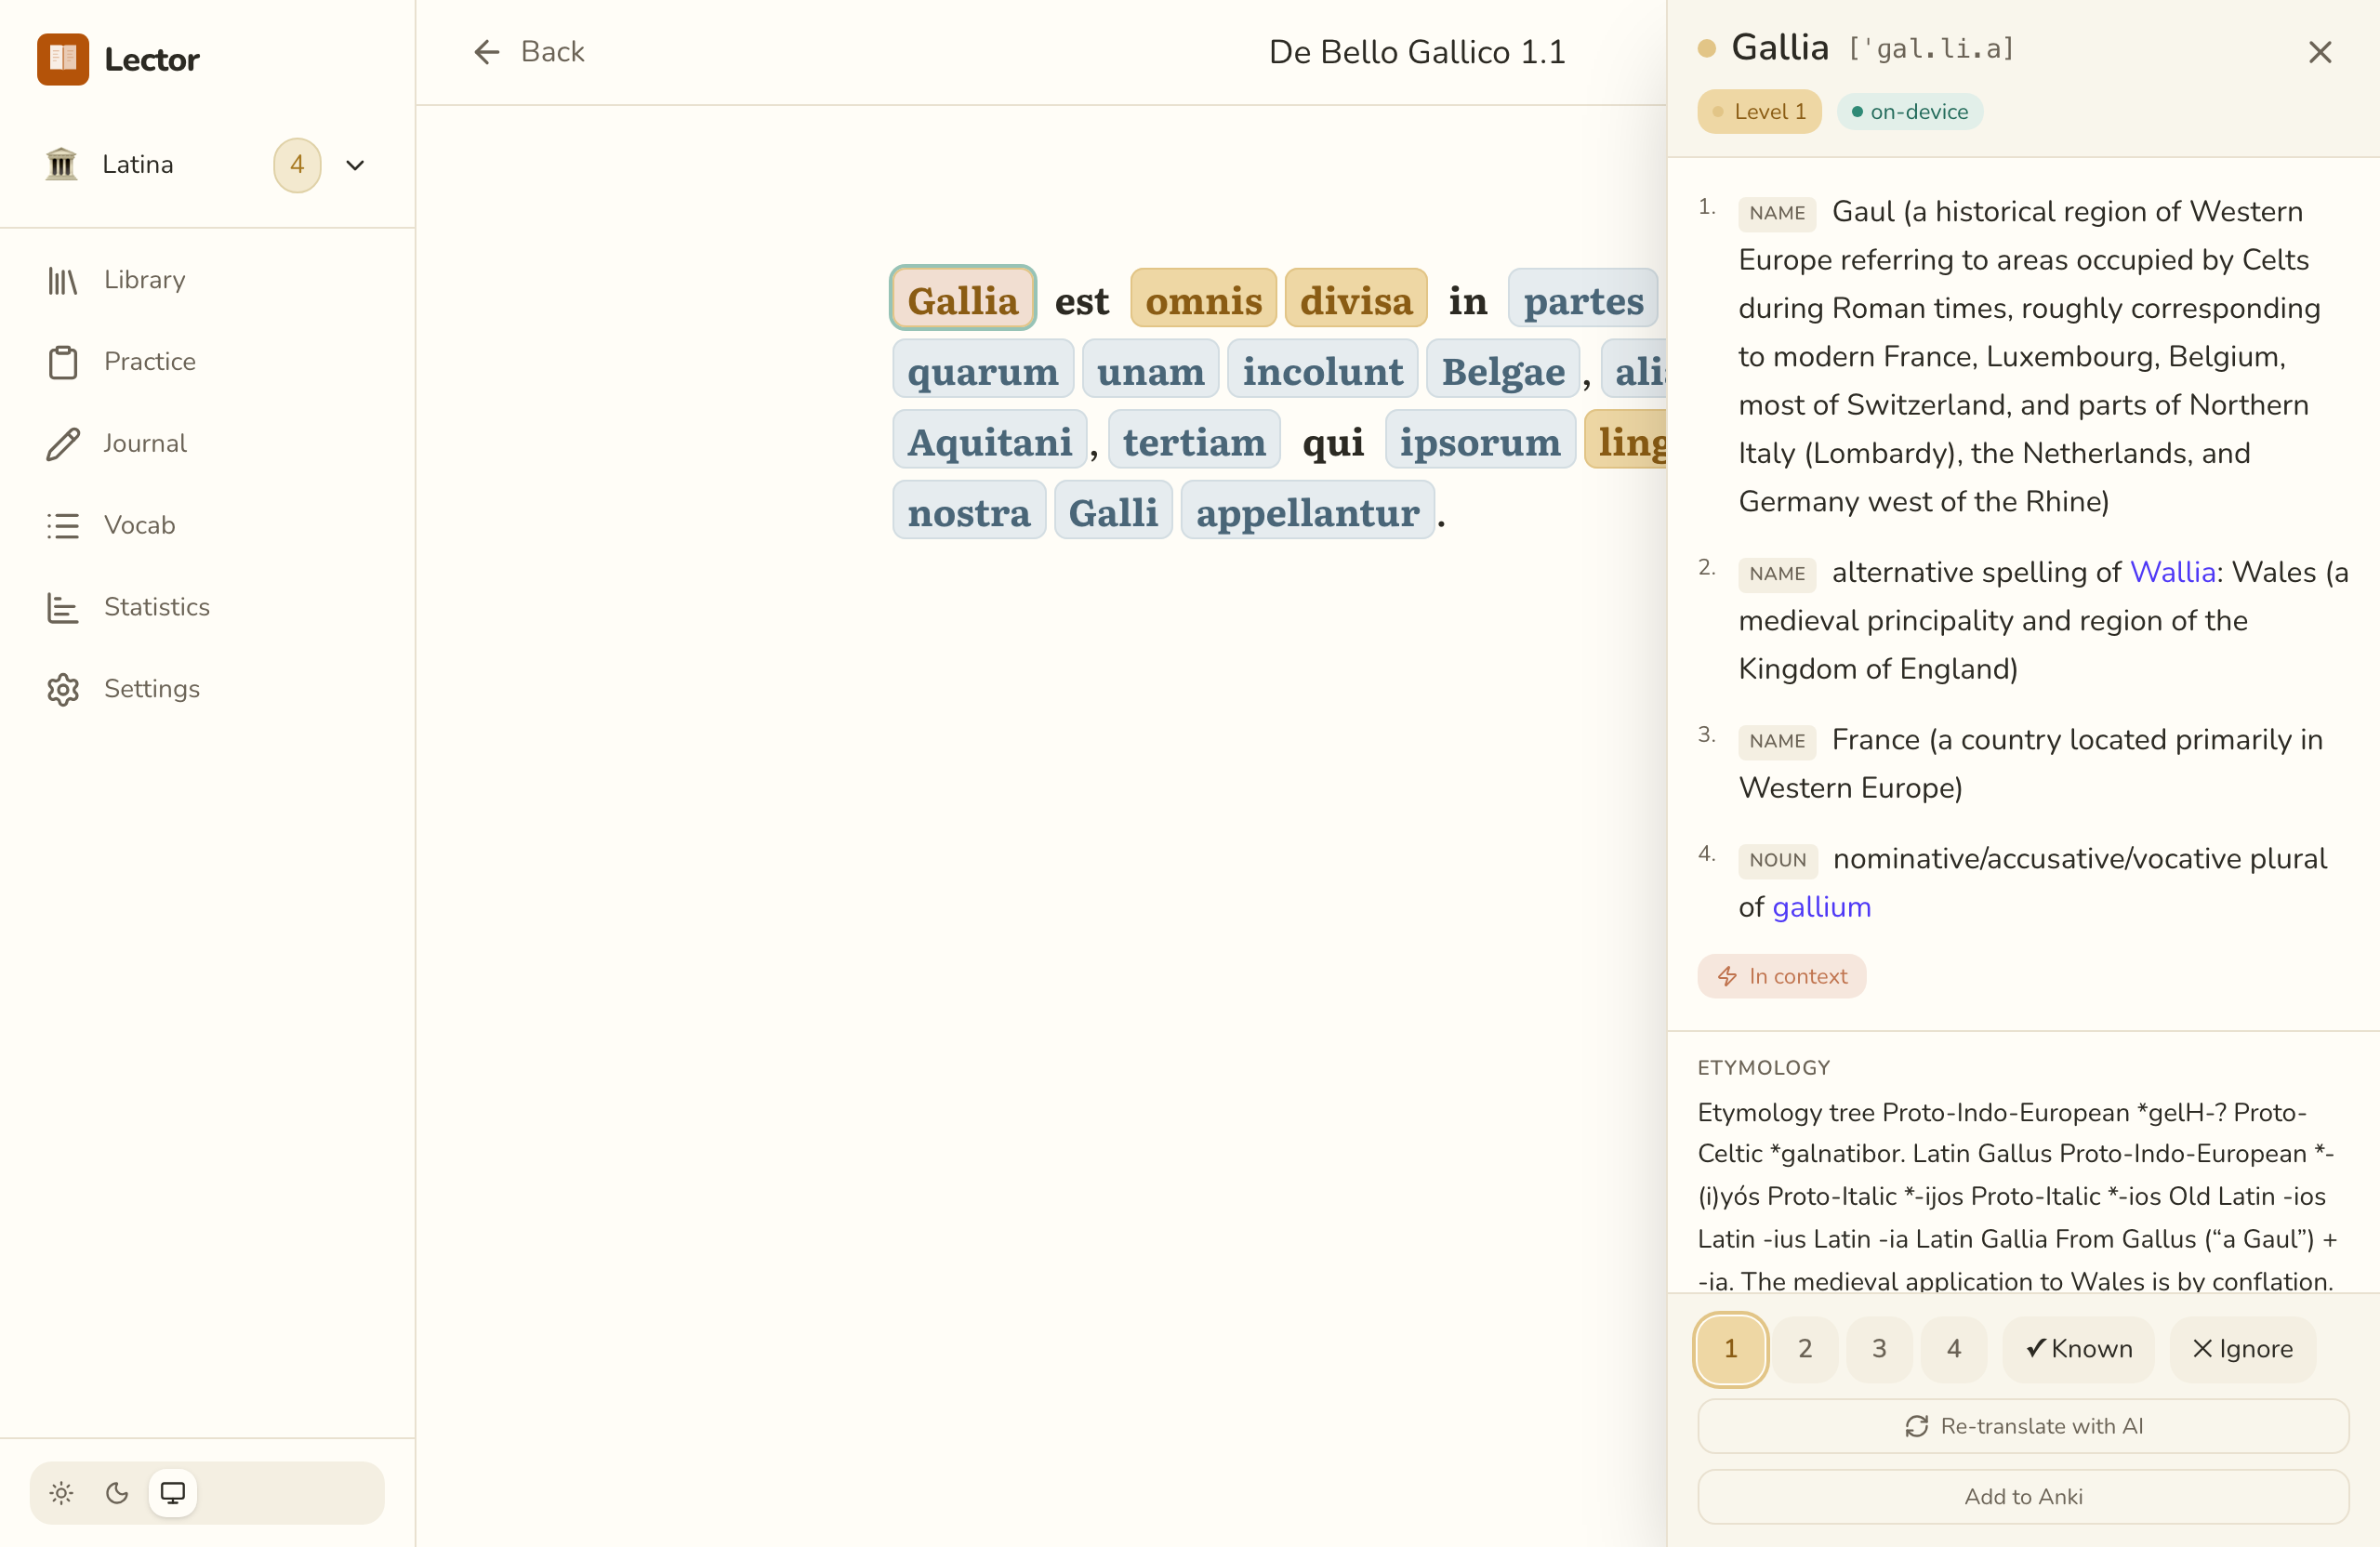Follow the Wallia link in definition 2
This screenshot has height=1547, width=2380.
[2173, 572]
